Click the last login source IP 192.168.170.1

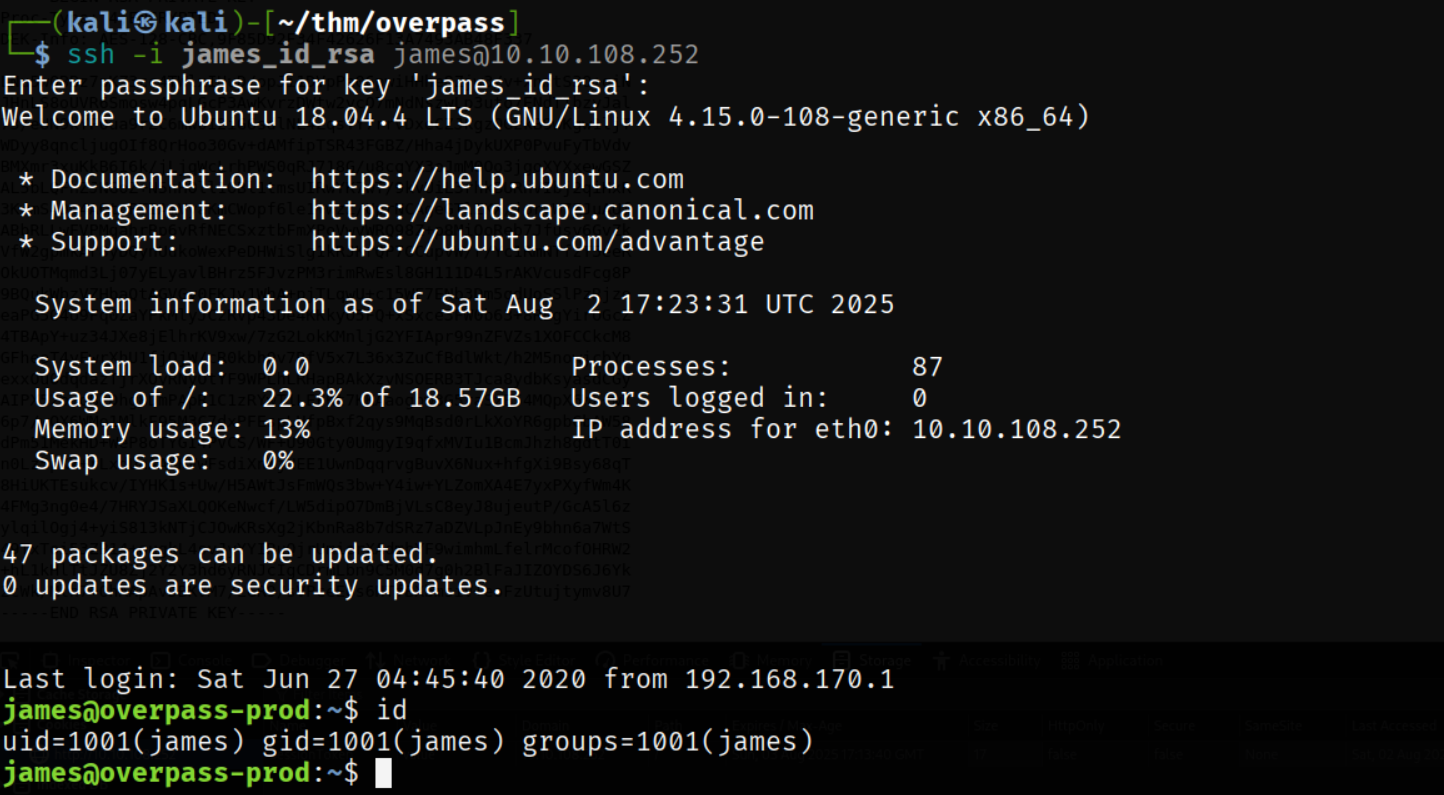pos(789,680)
